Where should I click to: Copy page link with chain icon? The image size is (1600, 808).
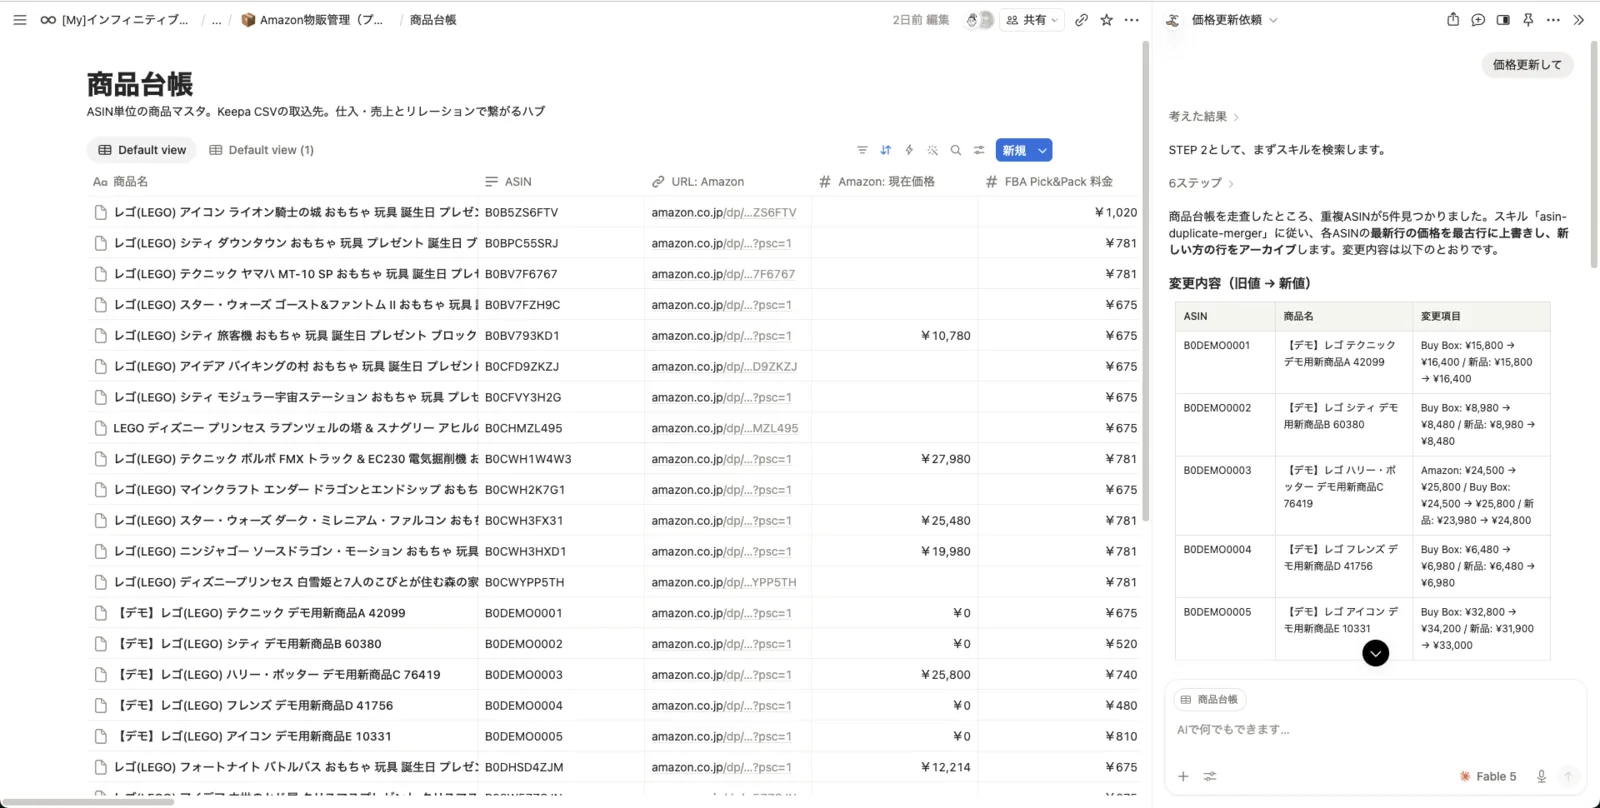[1081, 20]
